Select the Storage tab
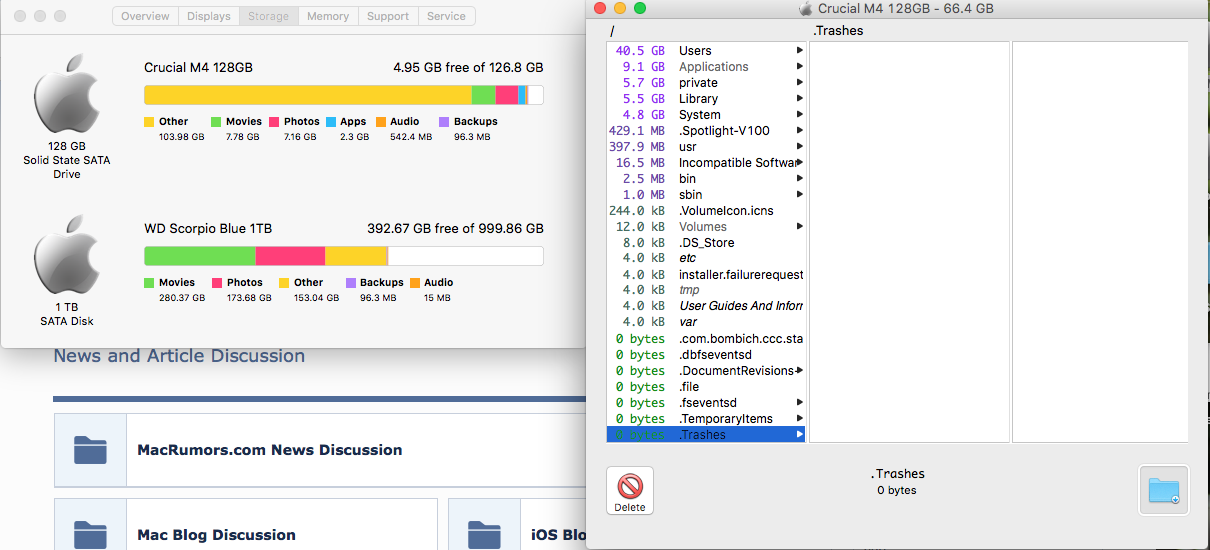 pos(268,16)
